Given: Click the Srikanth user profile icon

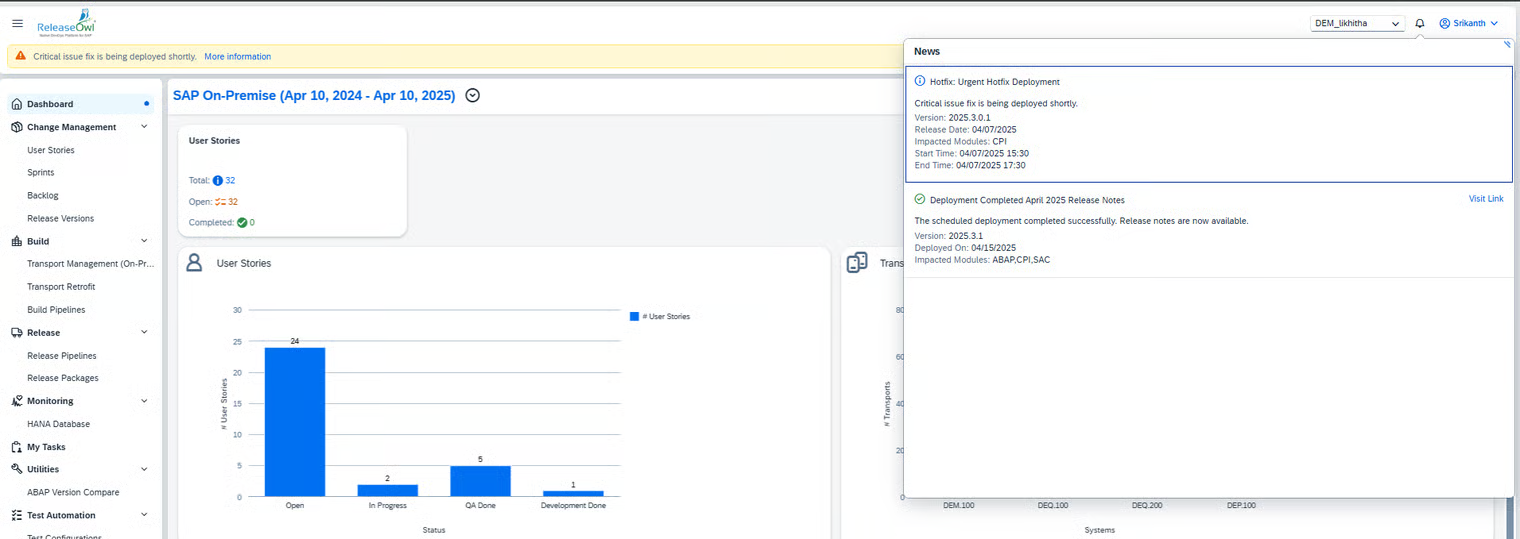Looking at the screenshot, I should click(1444, 23).
